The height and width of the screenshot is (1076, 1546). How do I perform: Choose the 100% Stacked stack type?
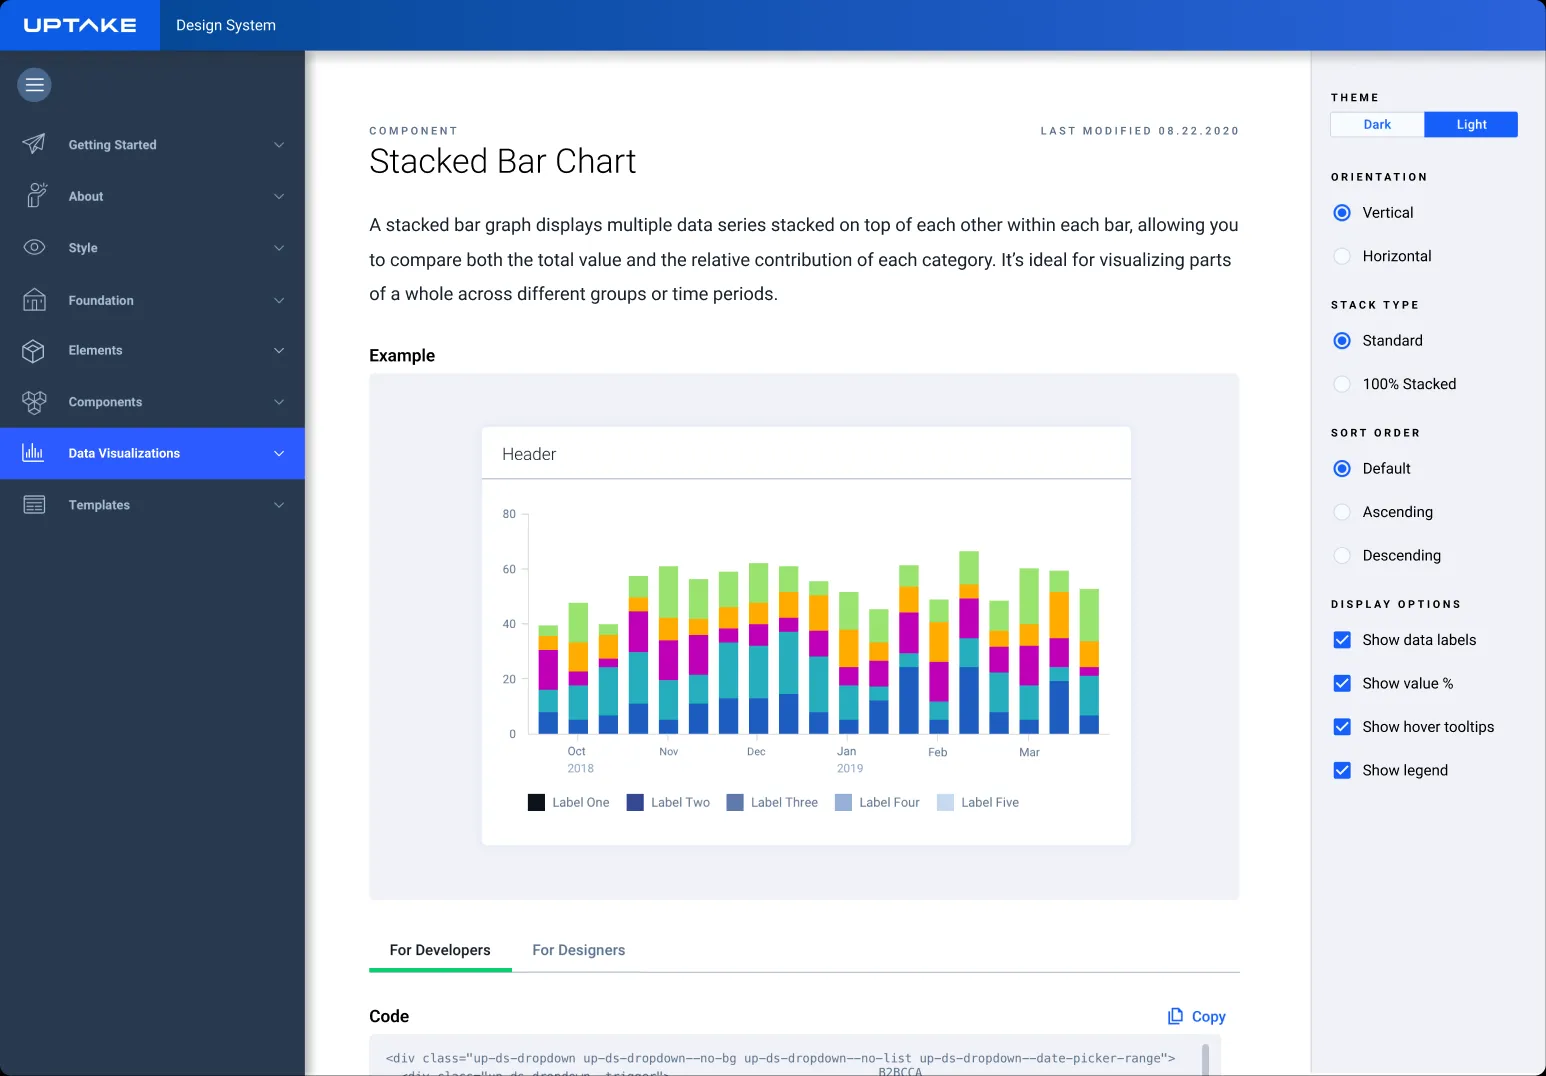[x=1342, y=384]
